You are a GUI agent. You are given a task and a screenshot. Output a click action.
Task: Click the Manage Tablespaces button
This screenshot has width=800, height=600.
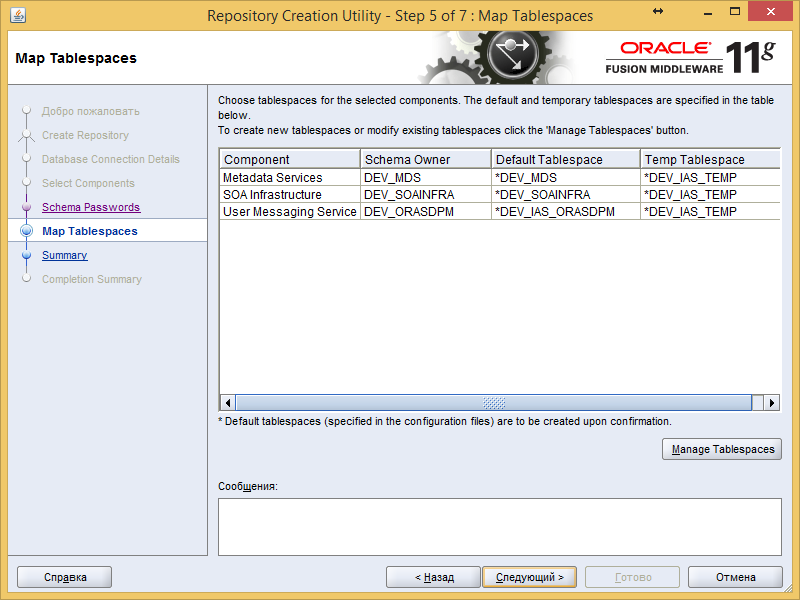point(721,449)
